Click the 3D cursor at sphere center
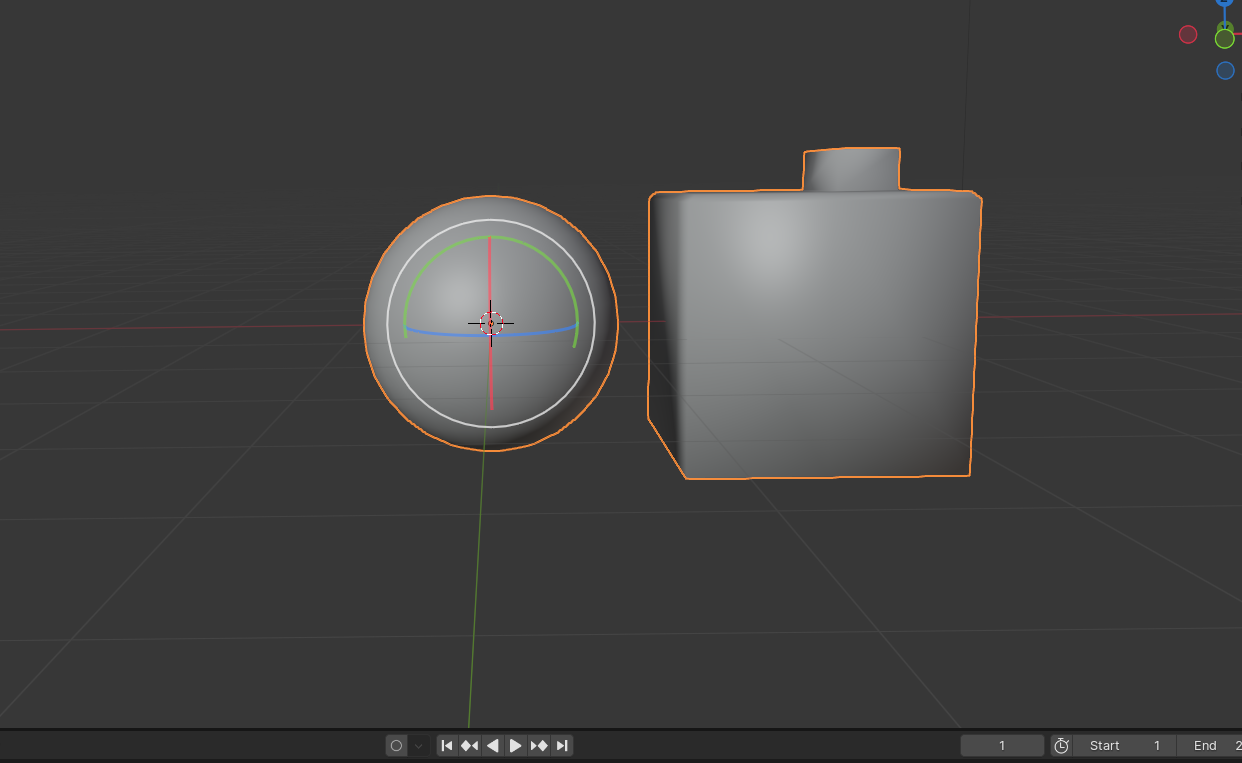 click(x=491, y=323)
